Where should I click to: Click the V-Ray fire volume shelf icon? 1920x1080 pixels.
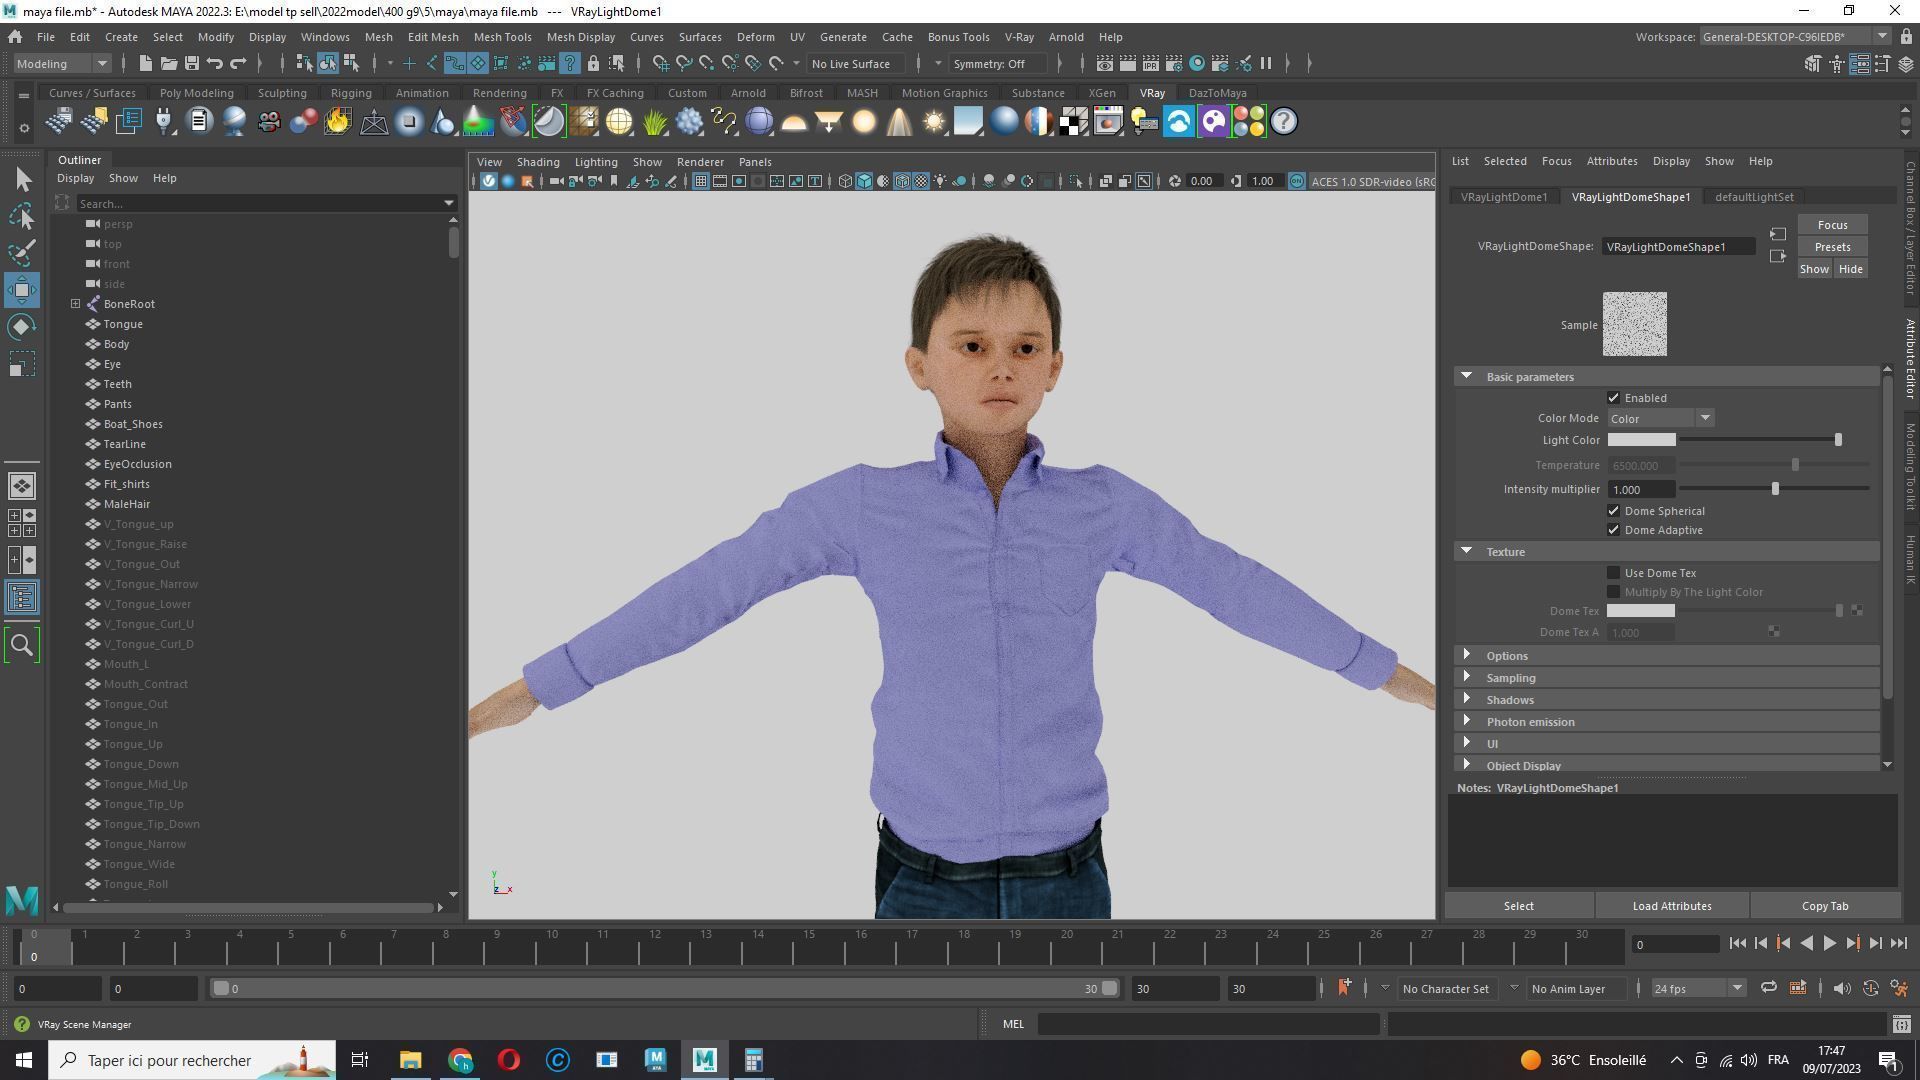coord(338,122)
